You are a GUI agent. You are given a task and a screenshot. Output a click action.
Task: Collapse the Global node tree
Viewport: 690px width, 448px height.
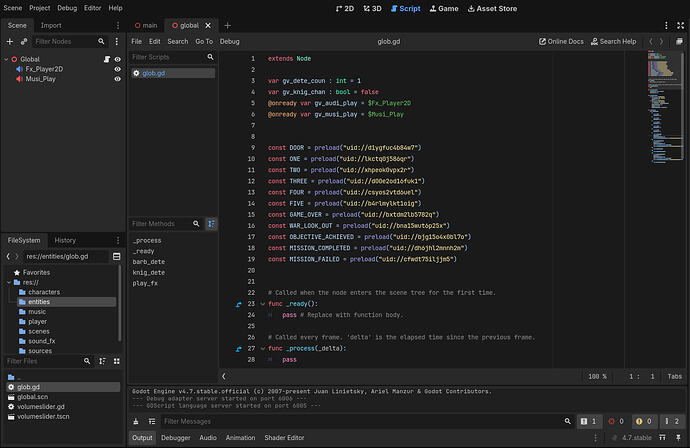point(6,59)
